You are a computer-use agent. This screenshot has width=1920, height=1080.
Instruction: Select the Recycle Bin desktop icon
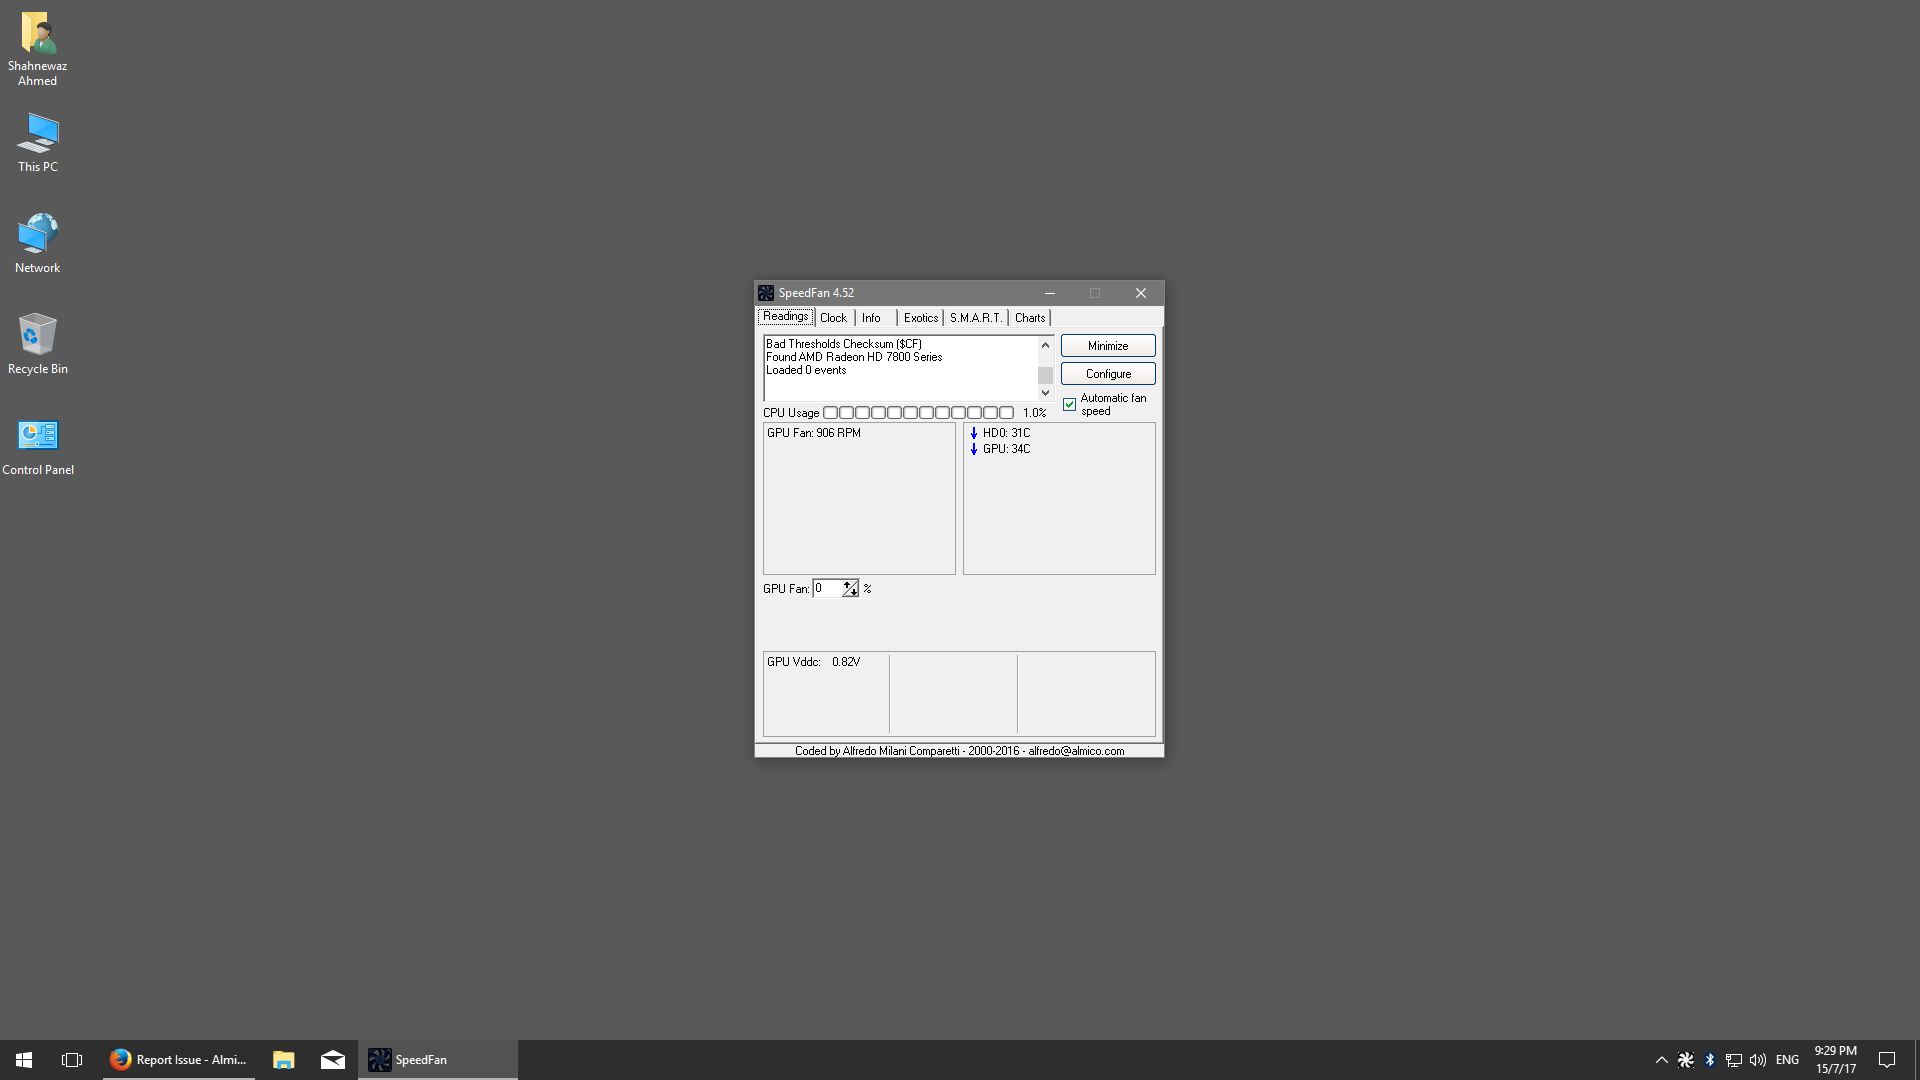37,344
